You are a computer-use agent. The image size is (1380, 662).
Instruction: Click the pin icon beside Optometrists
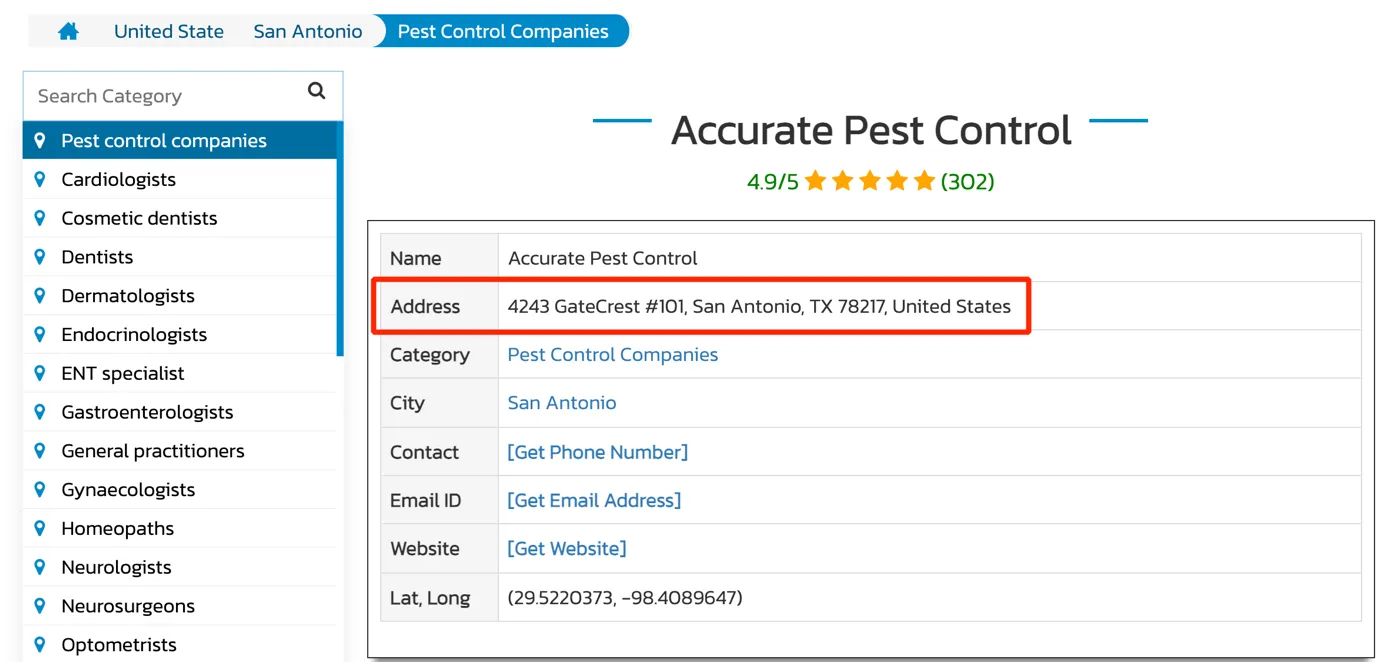(40, 645)
